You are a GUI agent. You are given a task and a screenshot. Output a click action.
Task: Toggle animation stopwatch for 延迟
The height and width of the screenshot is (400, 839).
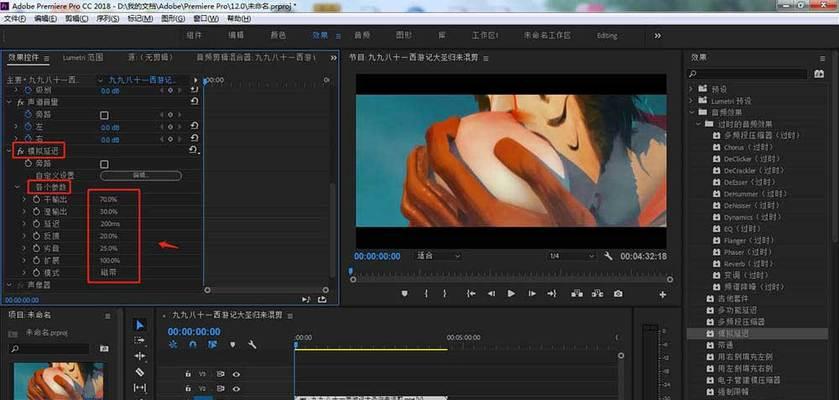point(36,224)
